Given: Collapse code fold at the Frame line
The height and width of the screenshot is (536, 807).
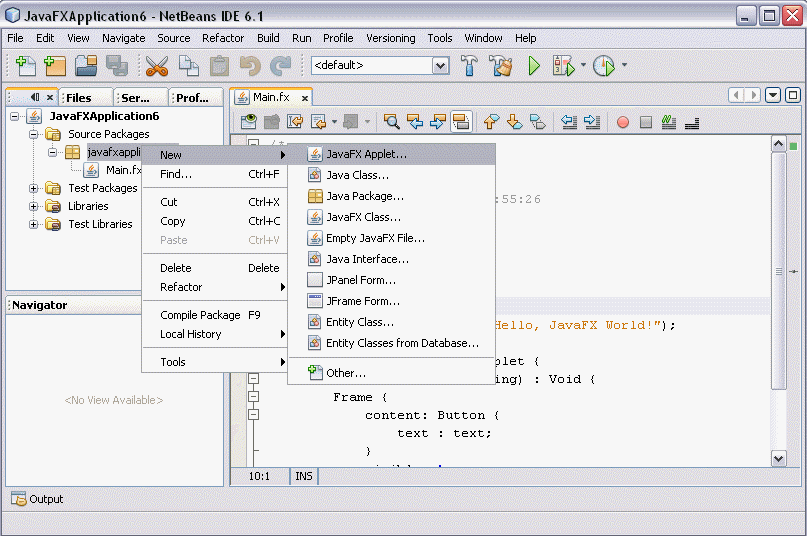Looking at the screenshot, I should [x=253, y=396].
